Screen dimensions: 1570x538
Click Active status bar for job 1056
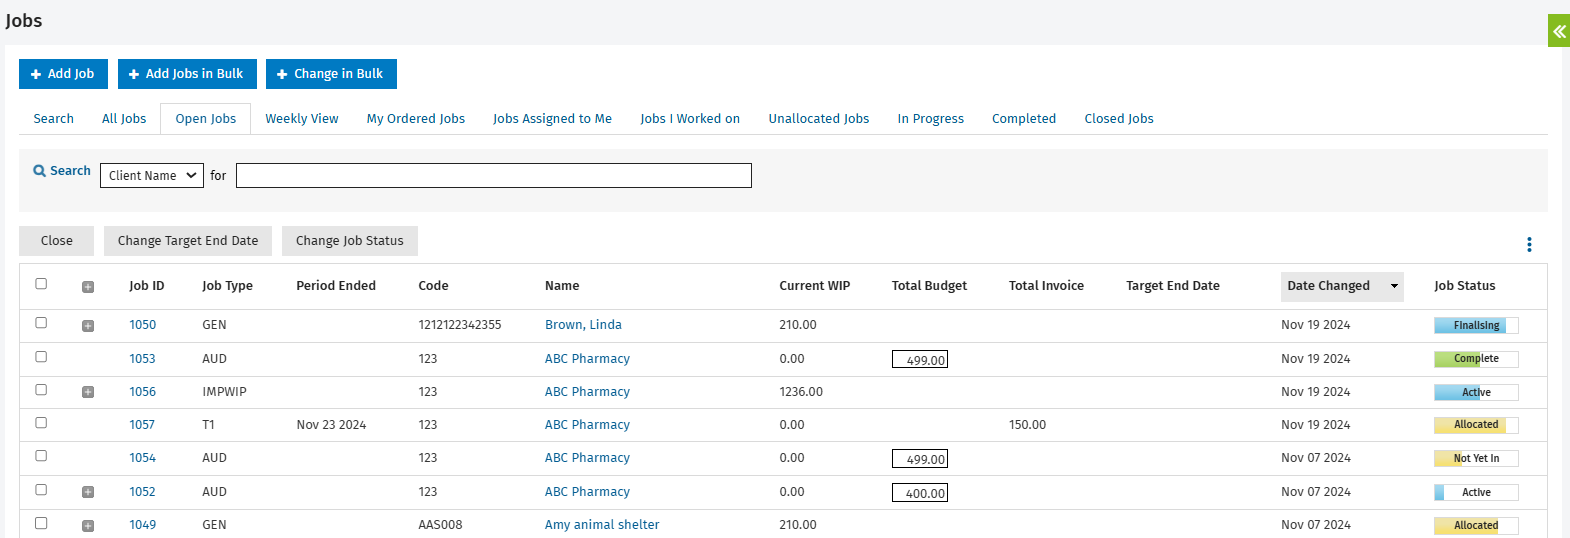pos(1476,392)
